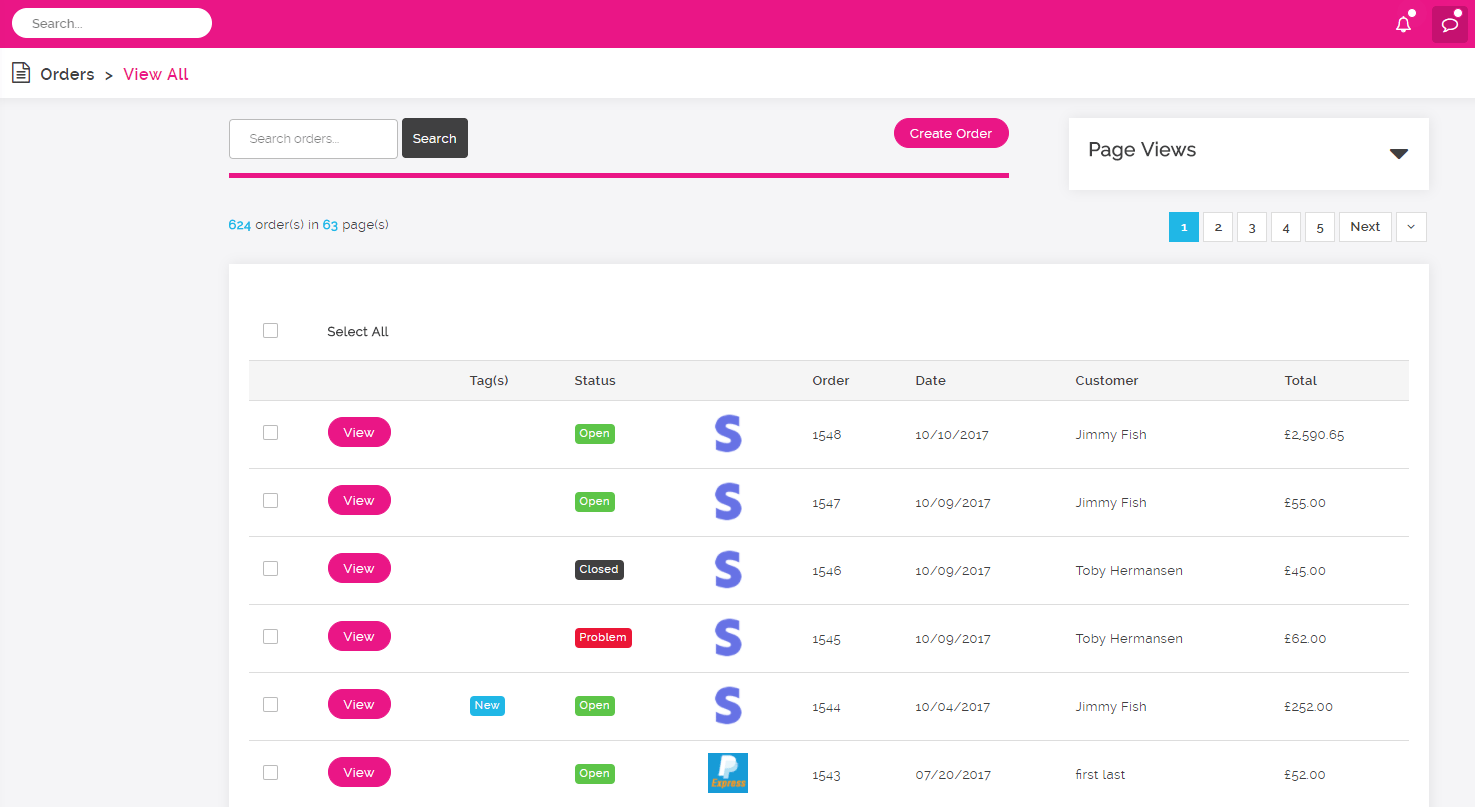1475x807 pixels.
Task: Go to page 5 of orders
Action: pos(1320,227)
